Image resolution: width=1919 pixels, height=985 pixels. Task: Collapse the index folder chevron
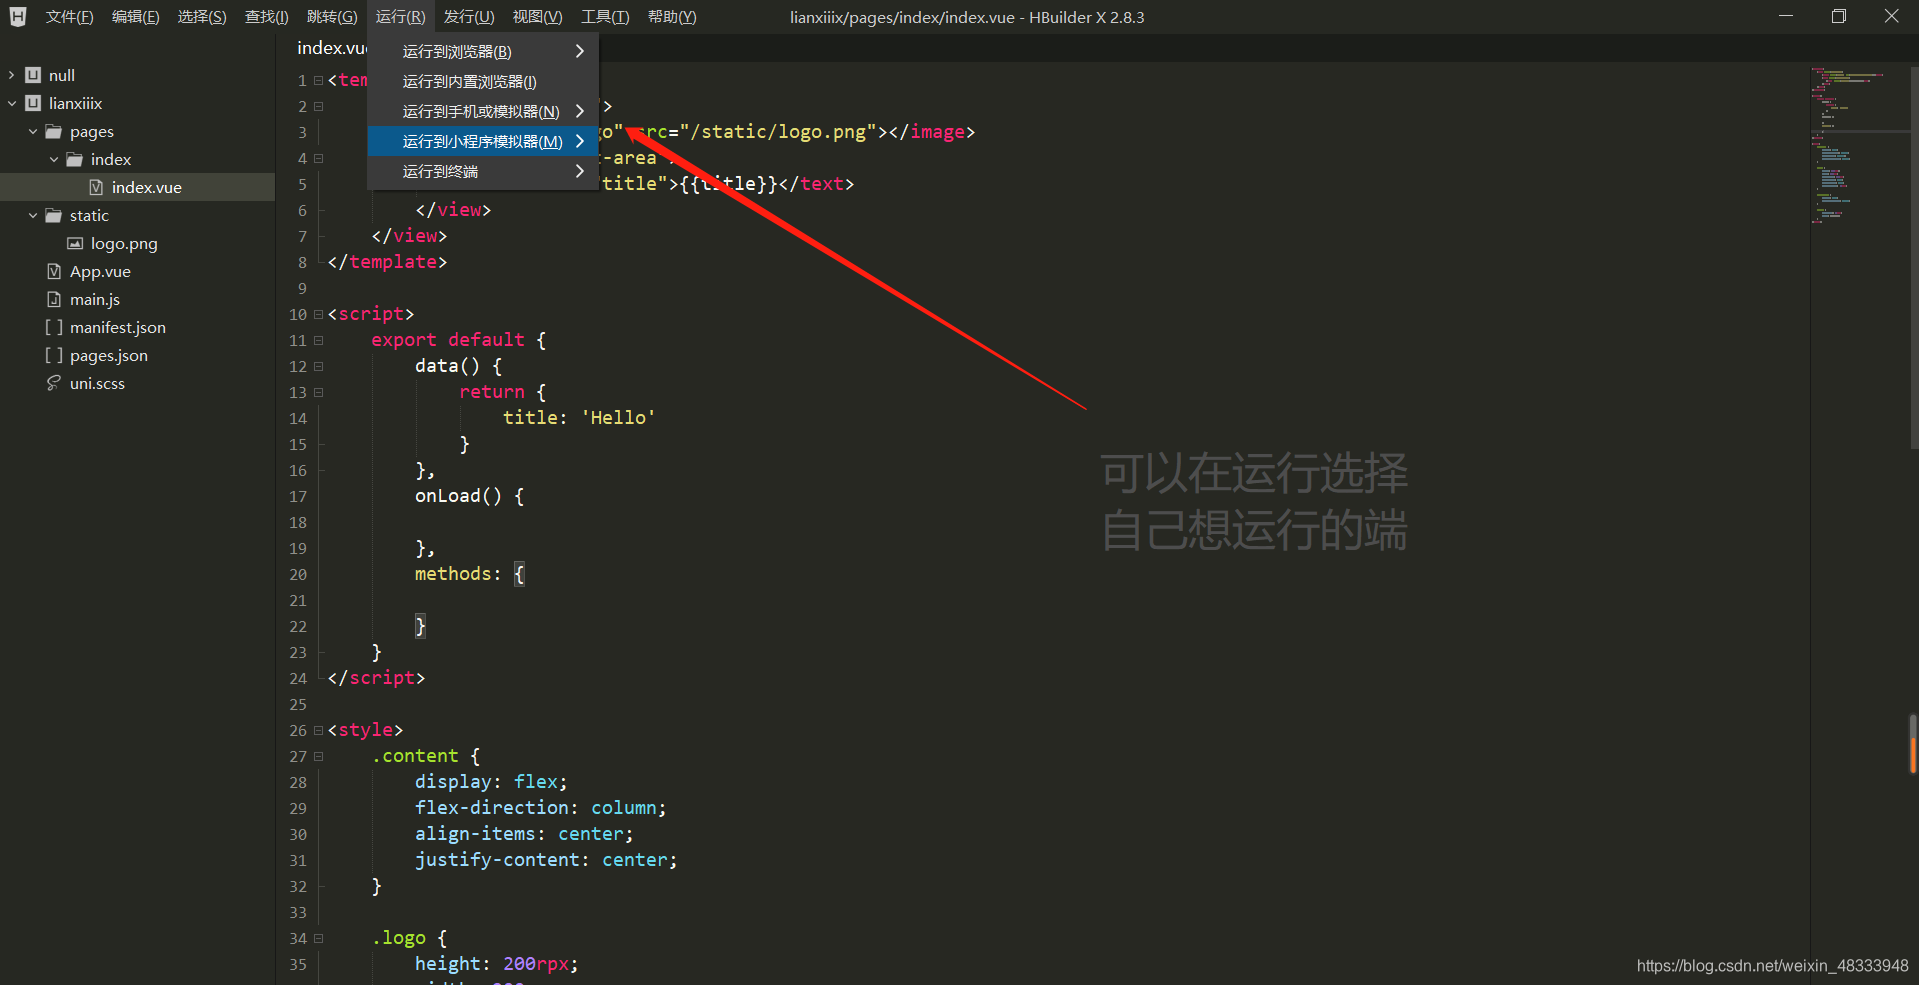pyautogui.click(x=54, y=159)
